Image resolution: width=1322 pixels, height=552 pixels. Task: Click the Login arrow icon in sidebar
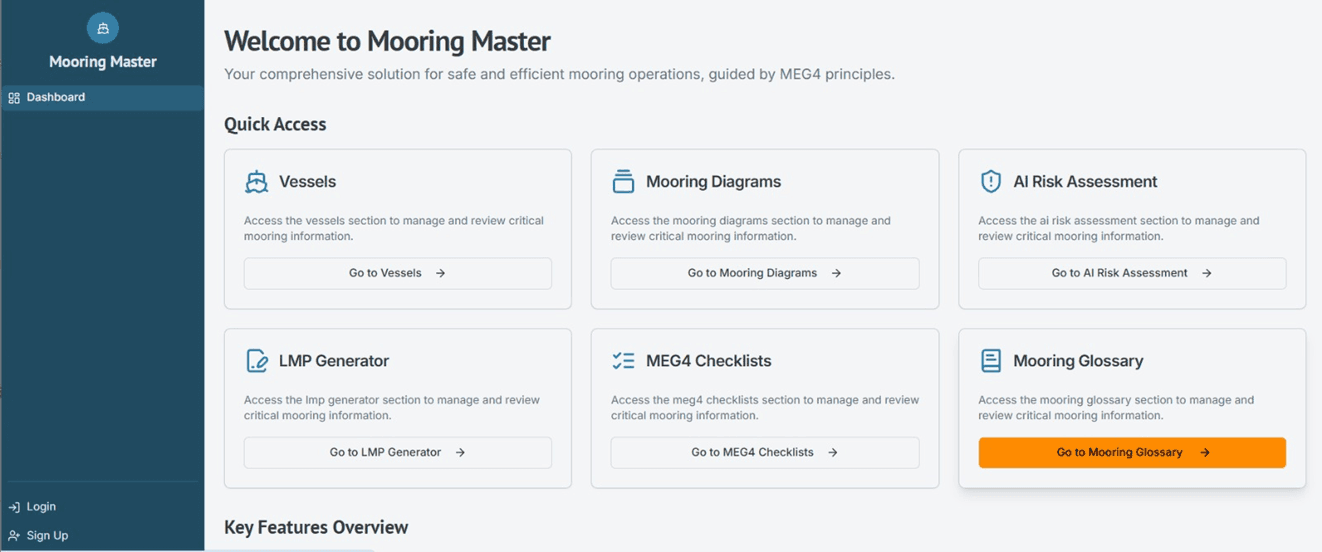14,507
